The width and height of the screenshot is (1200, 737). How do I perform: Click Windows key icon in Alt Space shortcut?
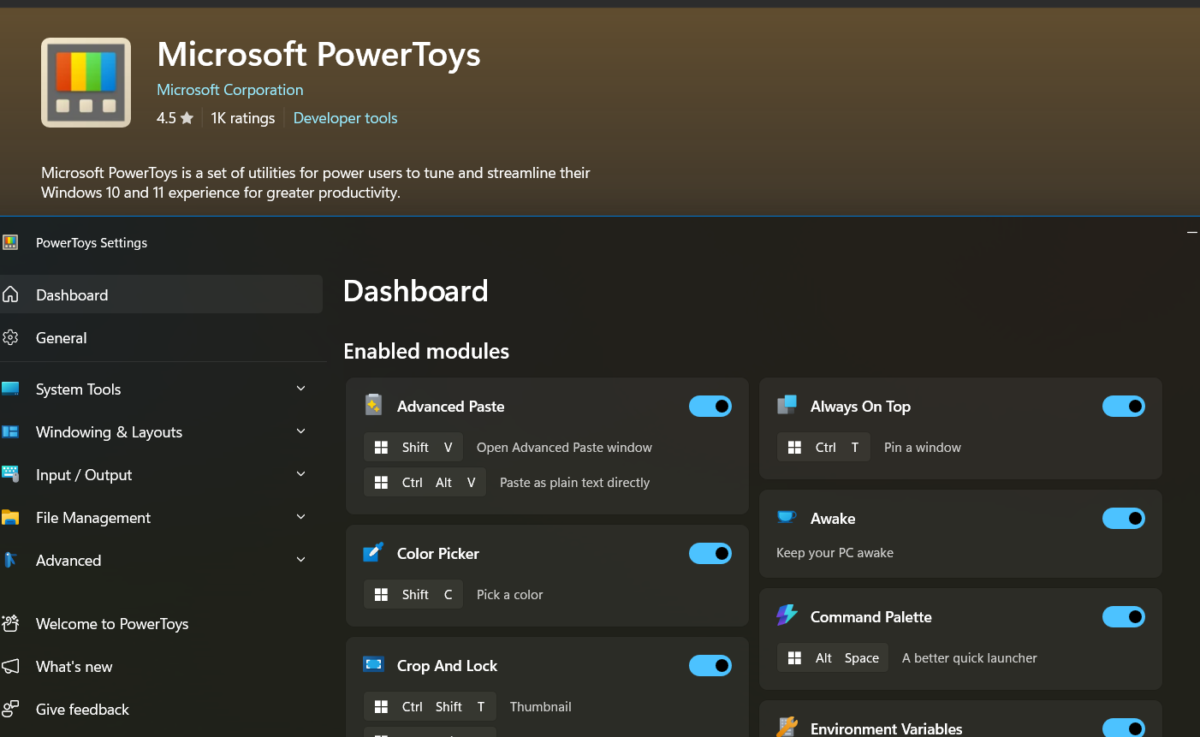click(x=794, y=658)
